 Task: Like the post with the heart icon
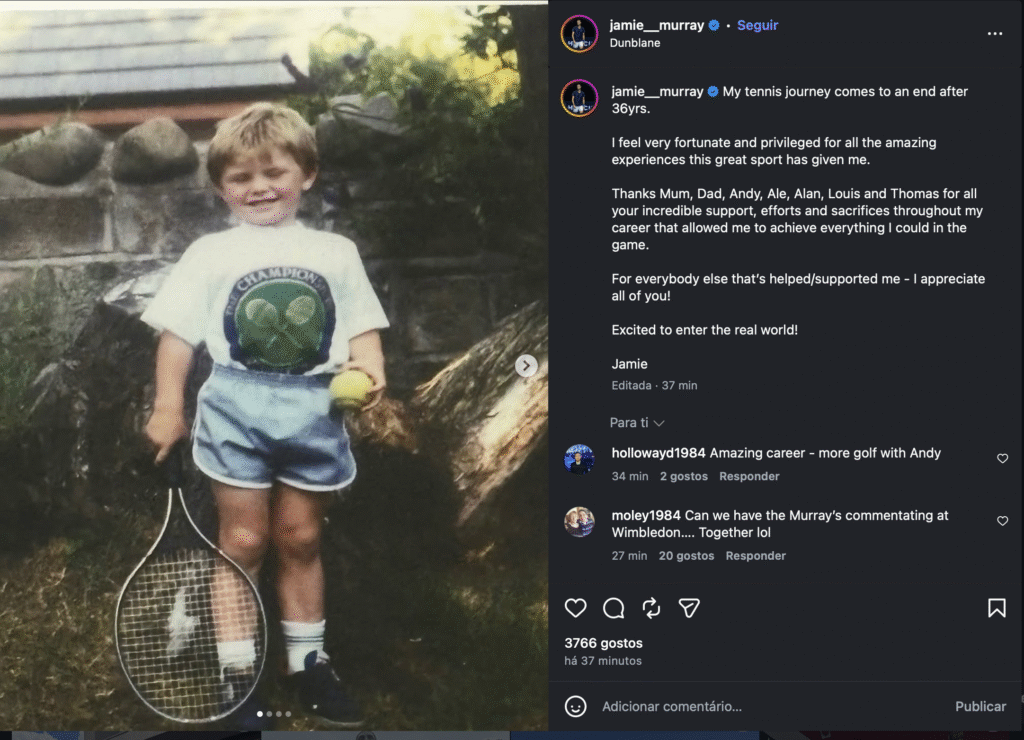coord(576,608)
